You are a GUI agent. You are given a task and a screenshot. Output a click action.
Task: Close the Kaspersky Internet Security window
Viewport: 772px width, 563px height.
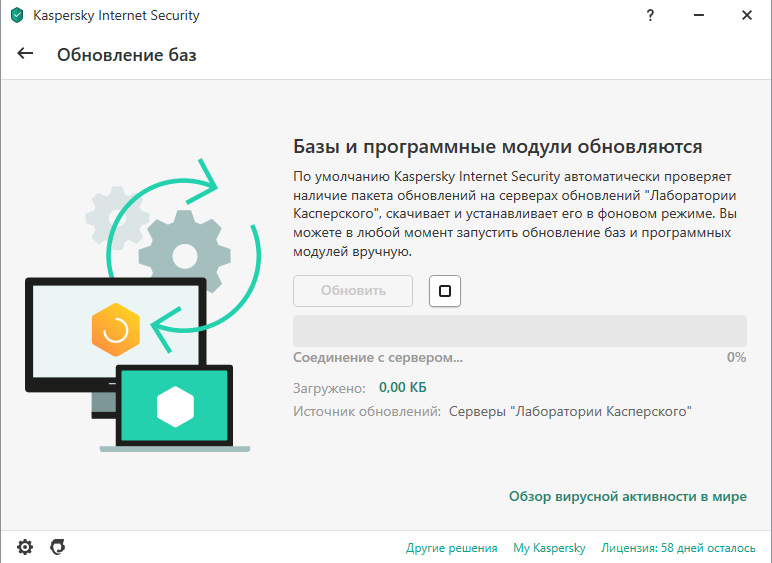click(747, 15)
